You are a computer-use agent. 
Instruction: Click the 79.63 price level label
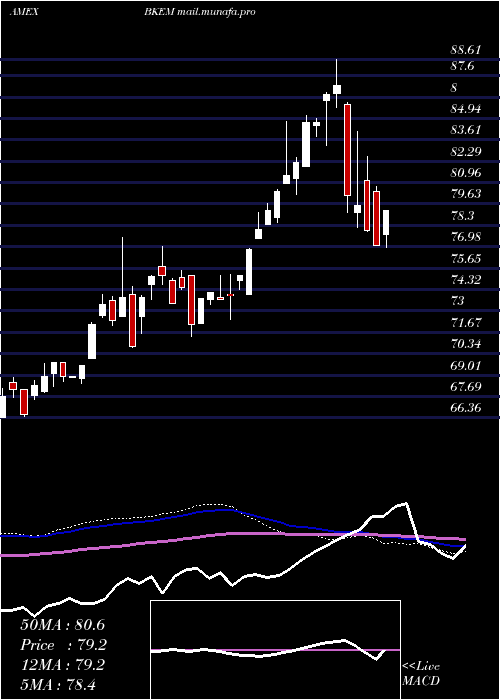(466, 194)
